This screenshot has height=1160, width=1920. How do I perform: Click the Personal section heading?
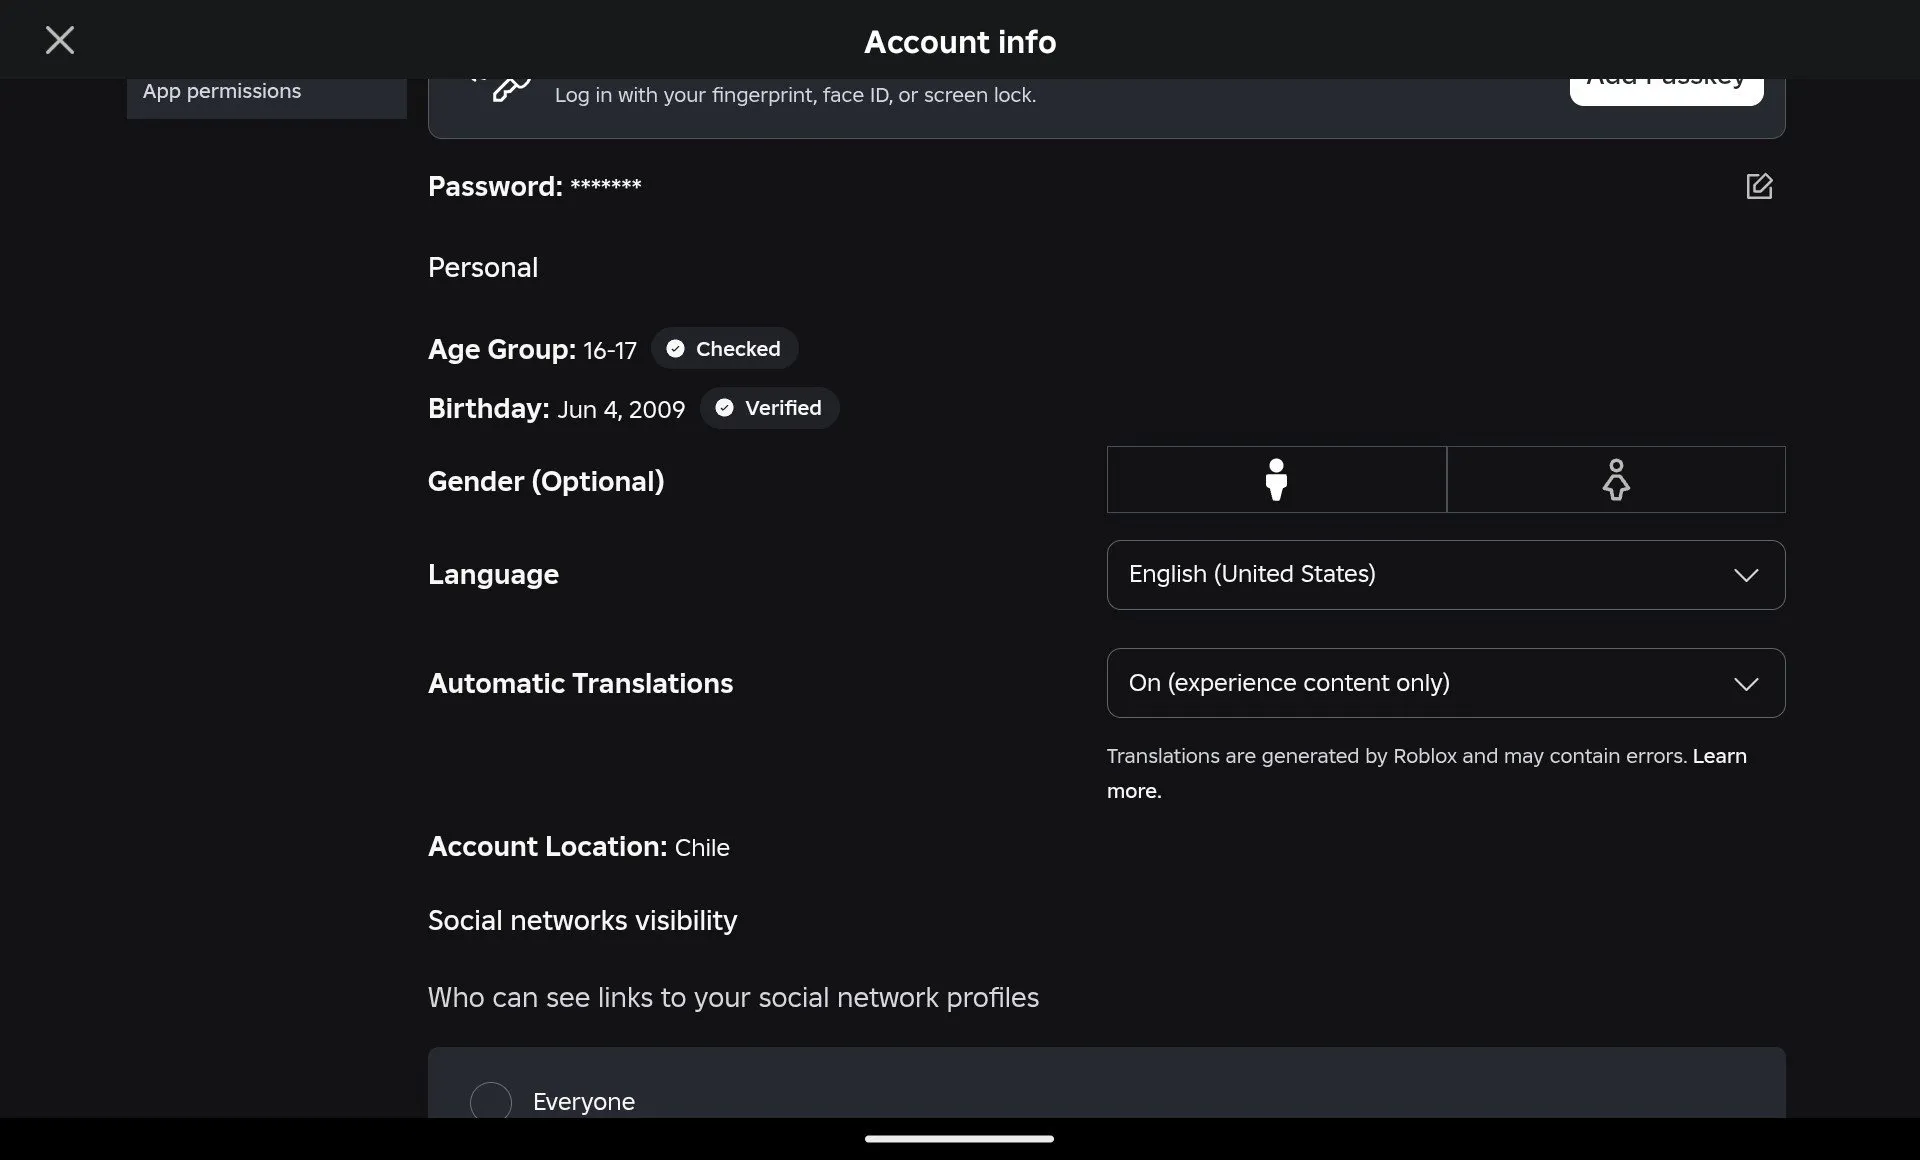click(x=483, y=267)
